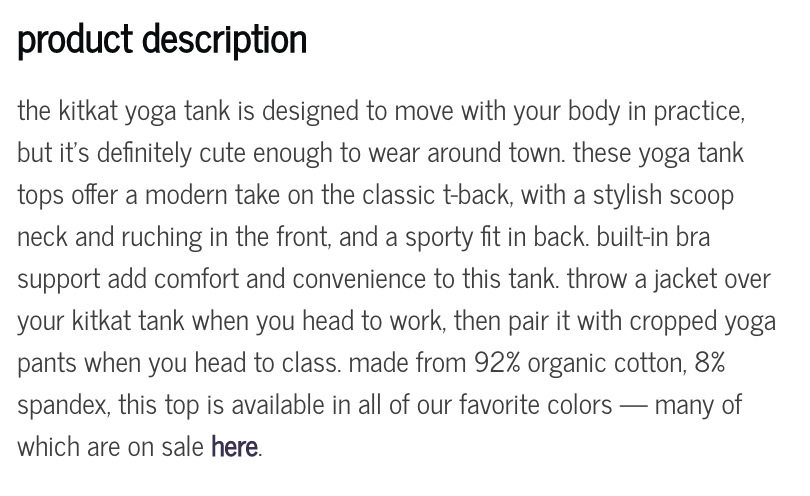The image size is (810, 496).
Task: Click the term 't-back' in the text
Action: [x=477, y=196]
